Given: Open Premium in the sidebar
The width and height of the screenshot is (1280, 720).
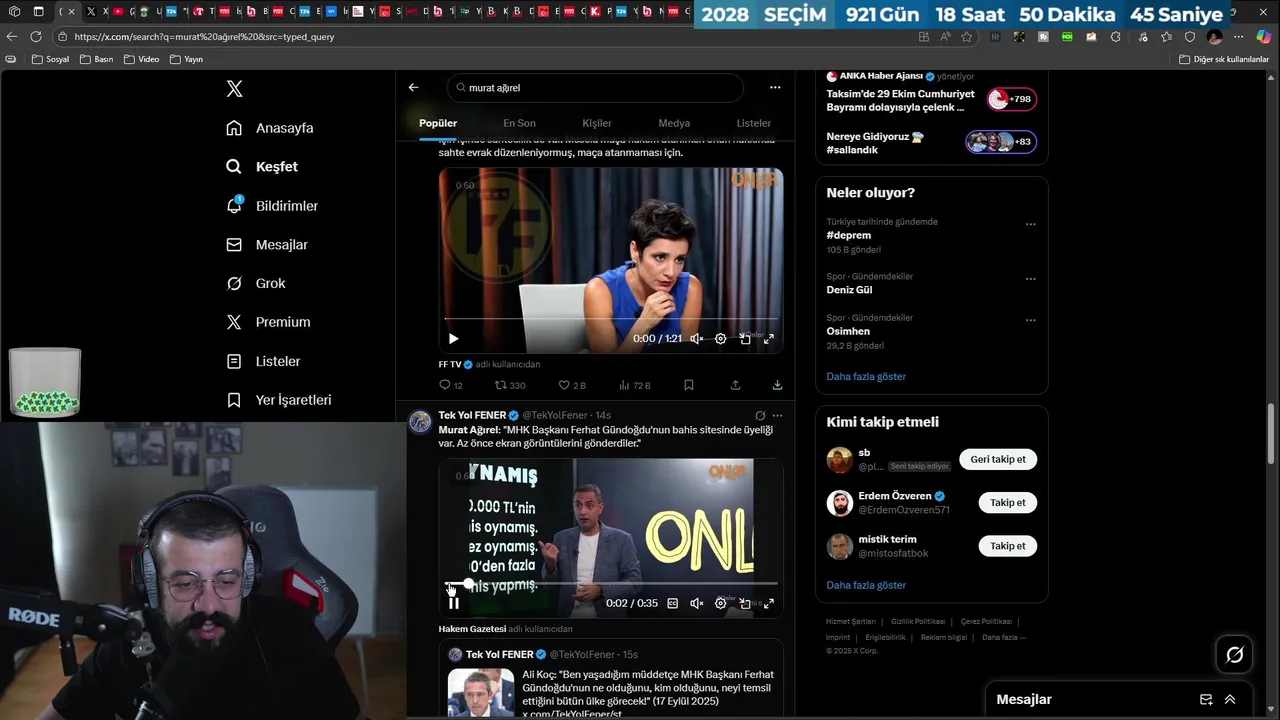Looking at the screenshot, I should point(268,322).
